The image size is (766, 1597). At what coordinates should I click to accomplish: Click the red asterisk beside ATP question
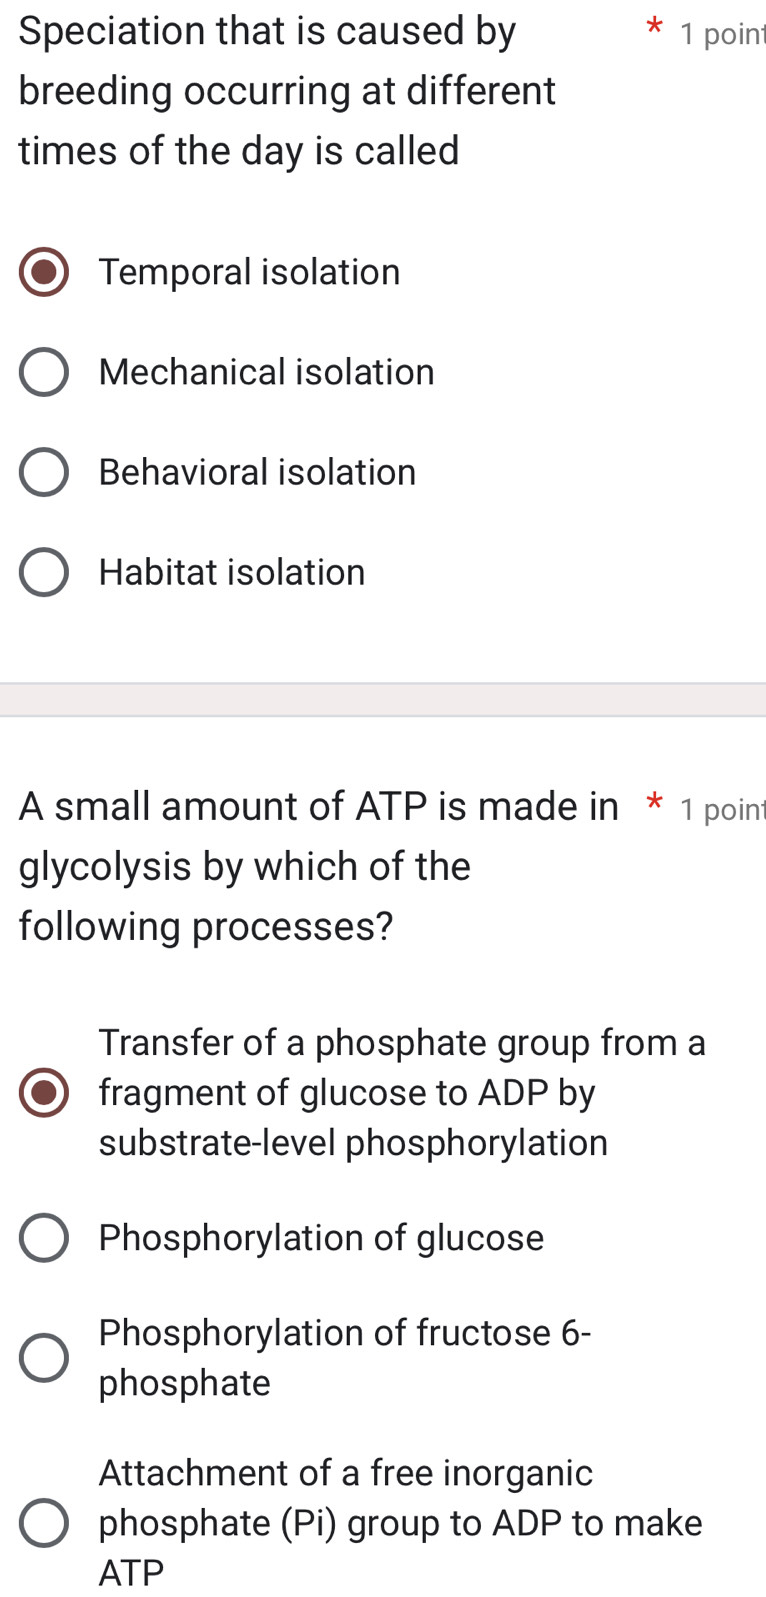coord(654,805)
